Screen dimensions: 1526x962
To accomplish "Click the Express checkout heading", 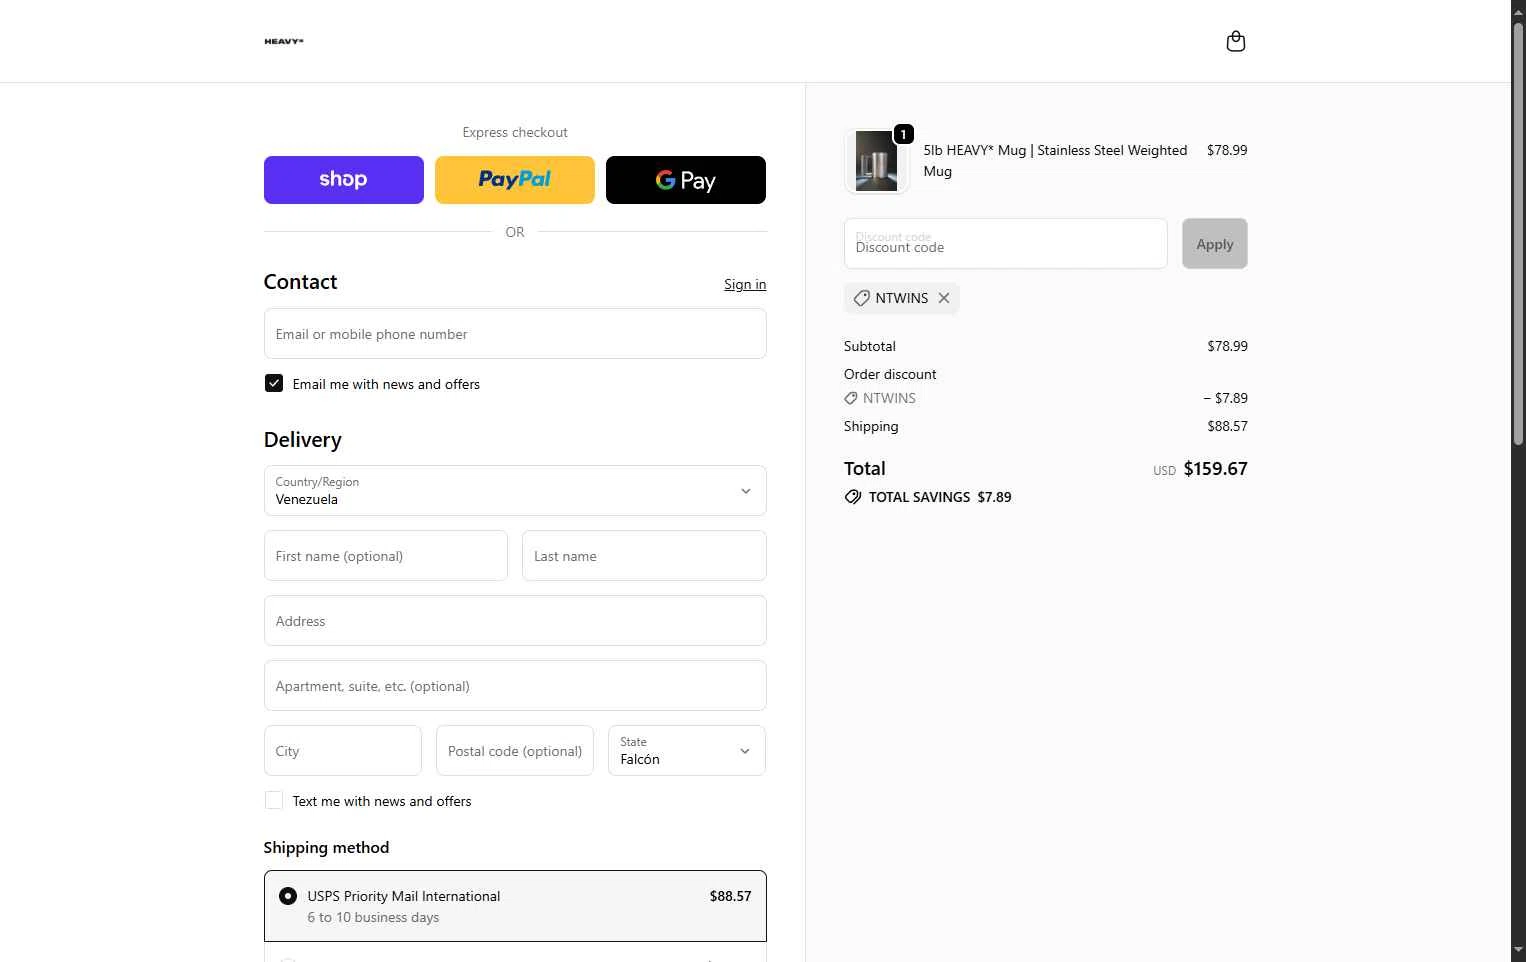I will (x=515, y=132).
